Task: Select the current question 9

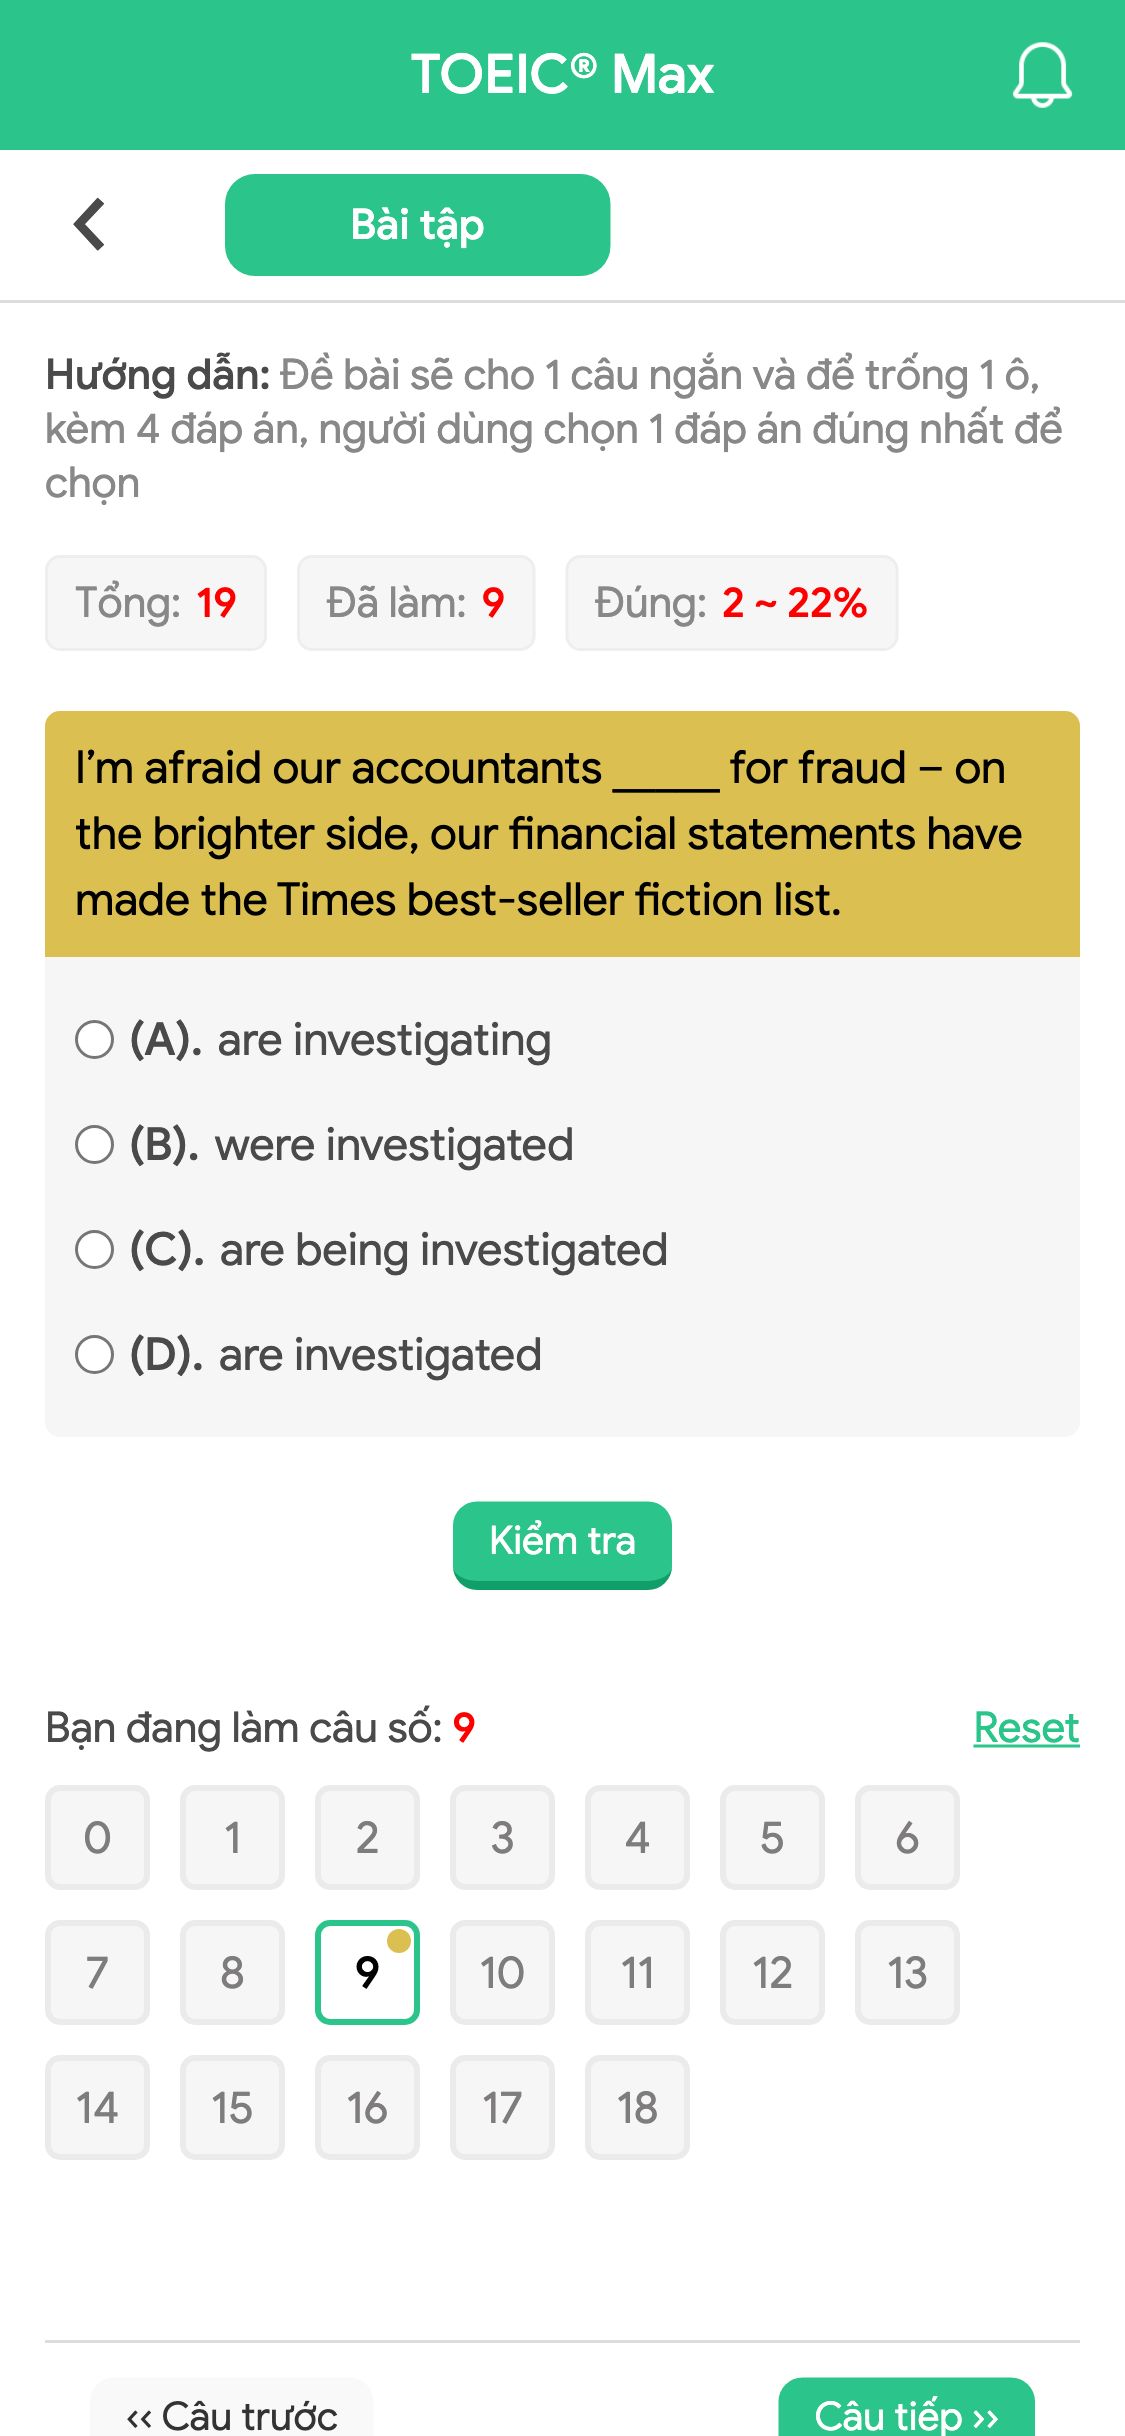Action: (367, 1972)
